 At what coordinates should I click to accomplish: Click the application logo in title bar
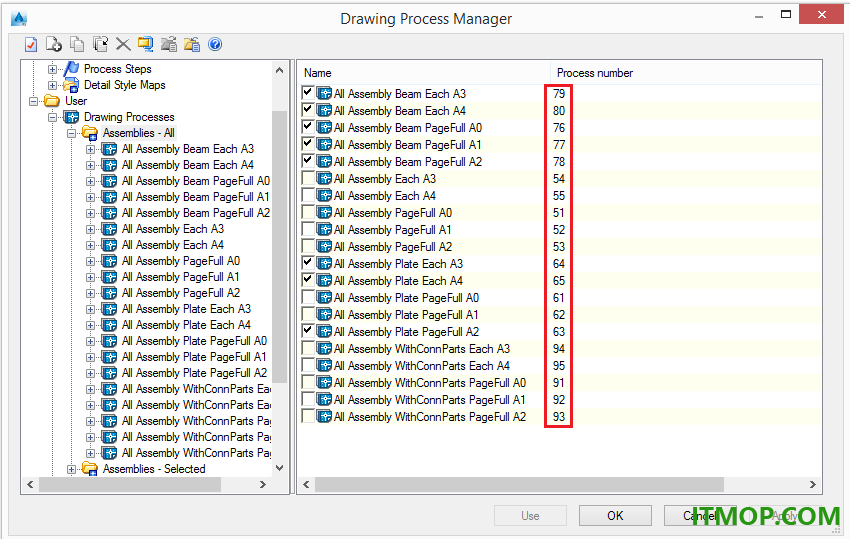coord(19,18)
